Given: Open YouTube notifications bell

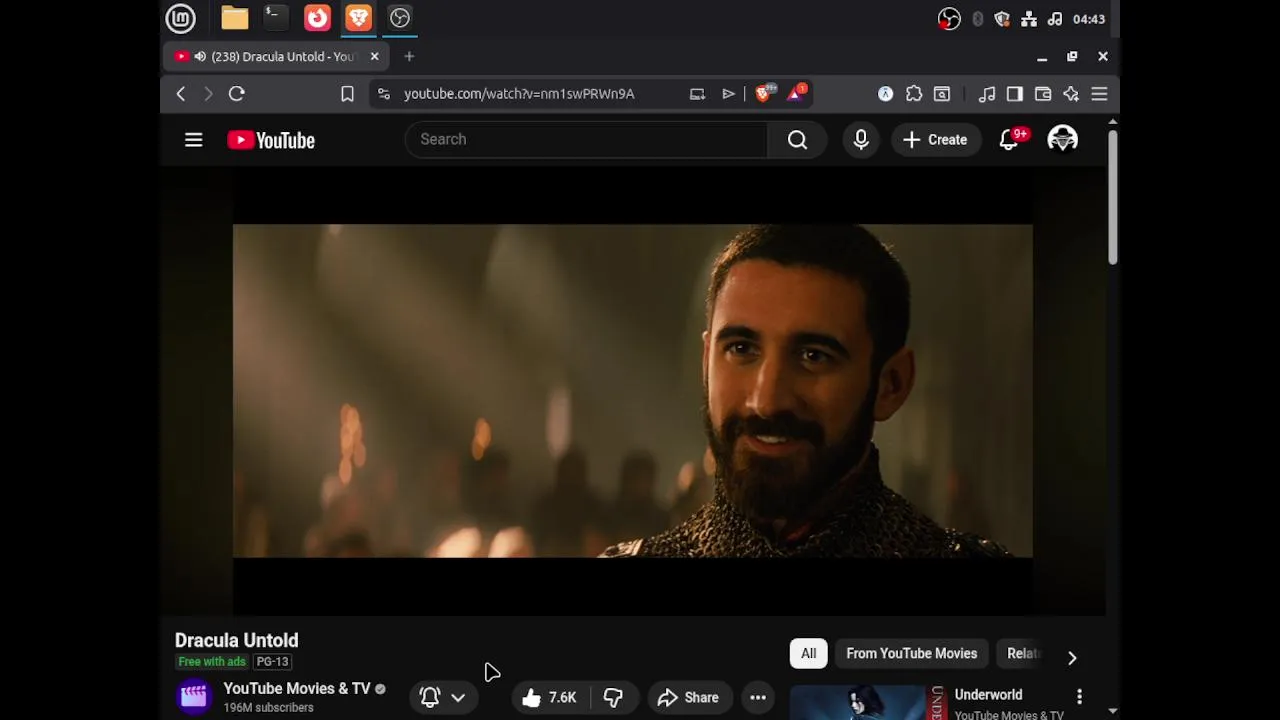Looking at the screenshot, I should pyautogui.click(x=1009, y=140).
